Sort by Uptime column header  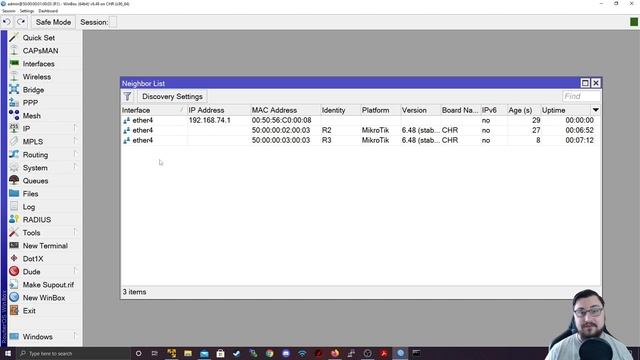coord(566,110)
